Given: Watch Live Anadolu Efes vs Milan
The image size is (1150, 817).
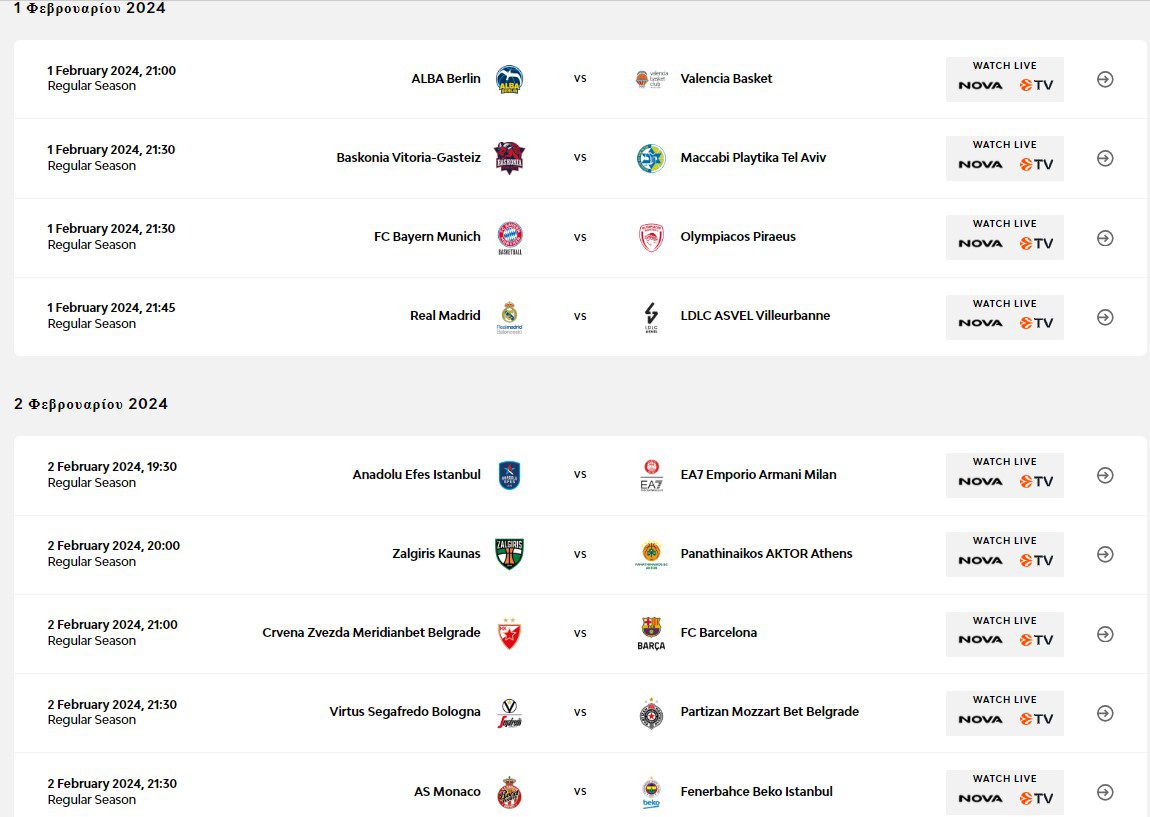Looking at the screenshot, I should point(1004,475).
